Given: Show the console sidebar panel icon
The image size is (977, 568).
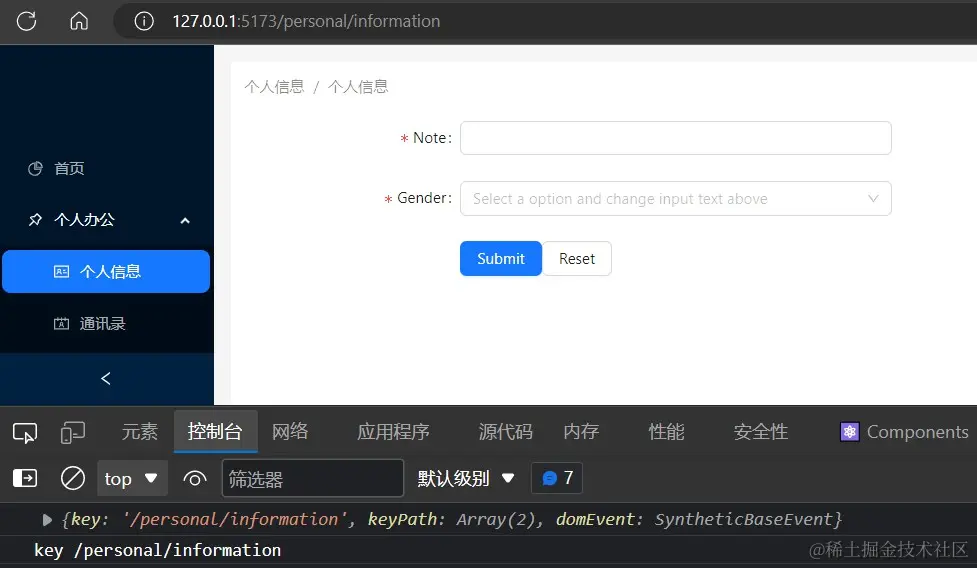Looking at the screenshot, I should [x=25, y=478].
